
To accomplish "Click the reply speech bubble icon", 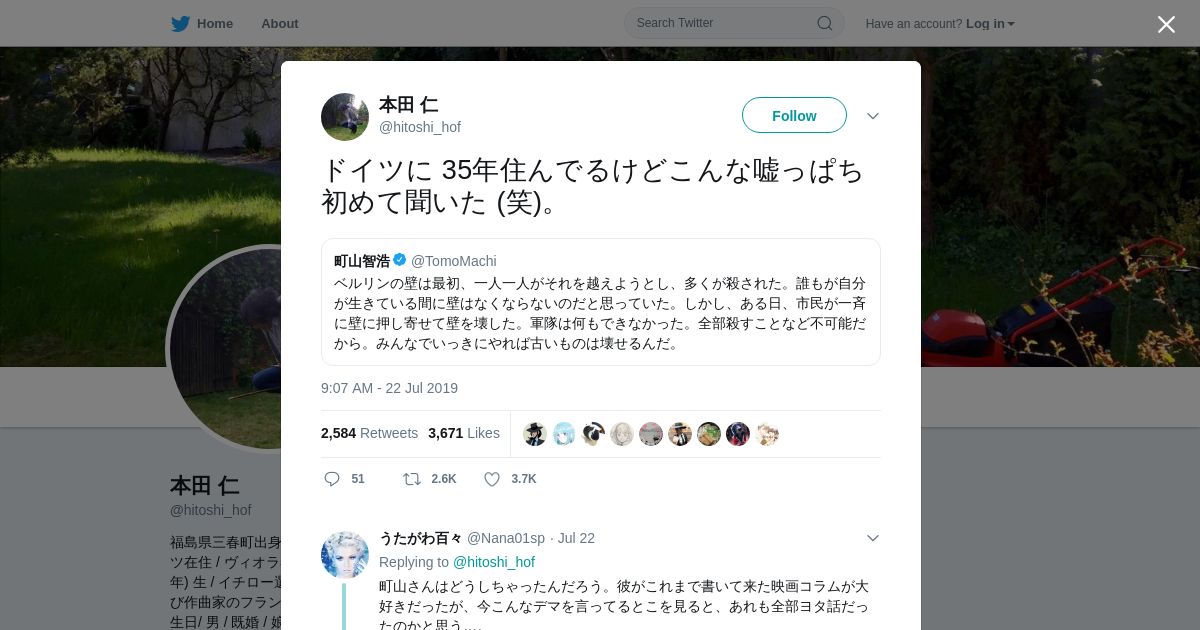I will coord(332,479).
